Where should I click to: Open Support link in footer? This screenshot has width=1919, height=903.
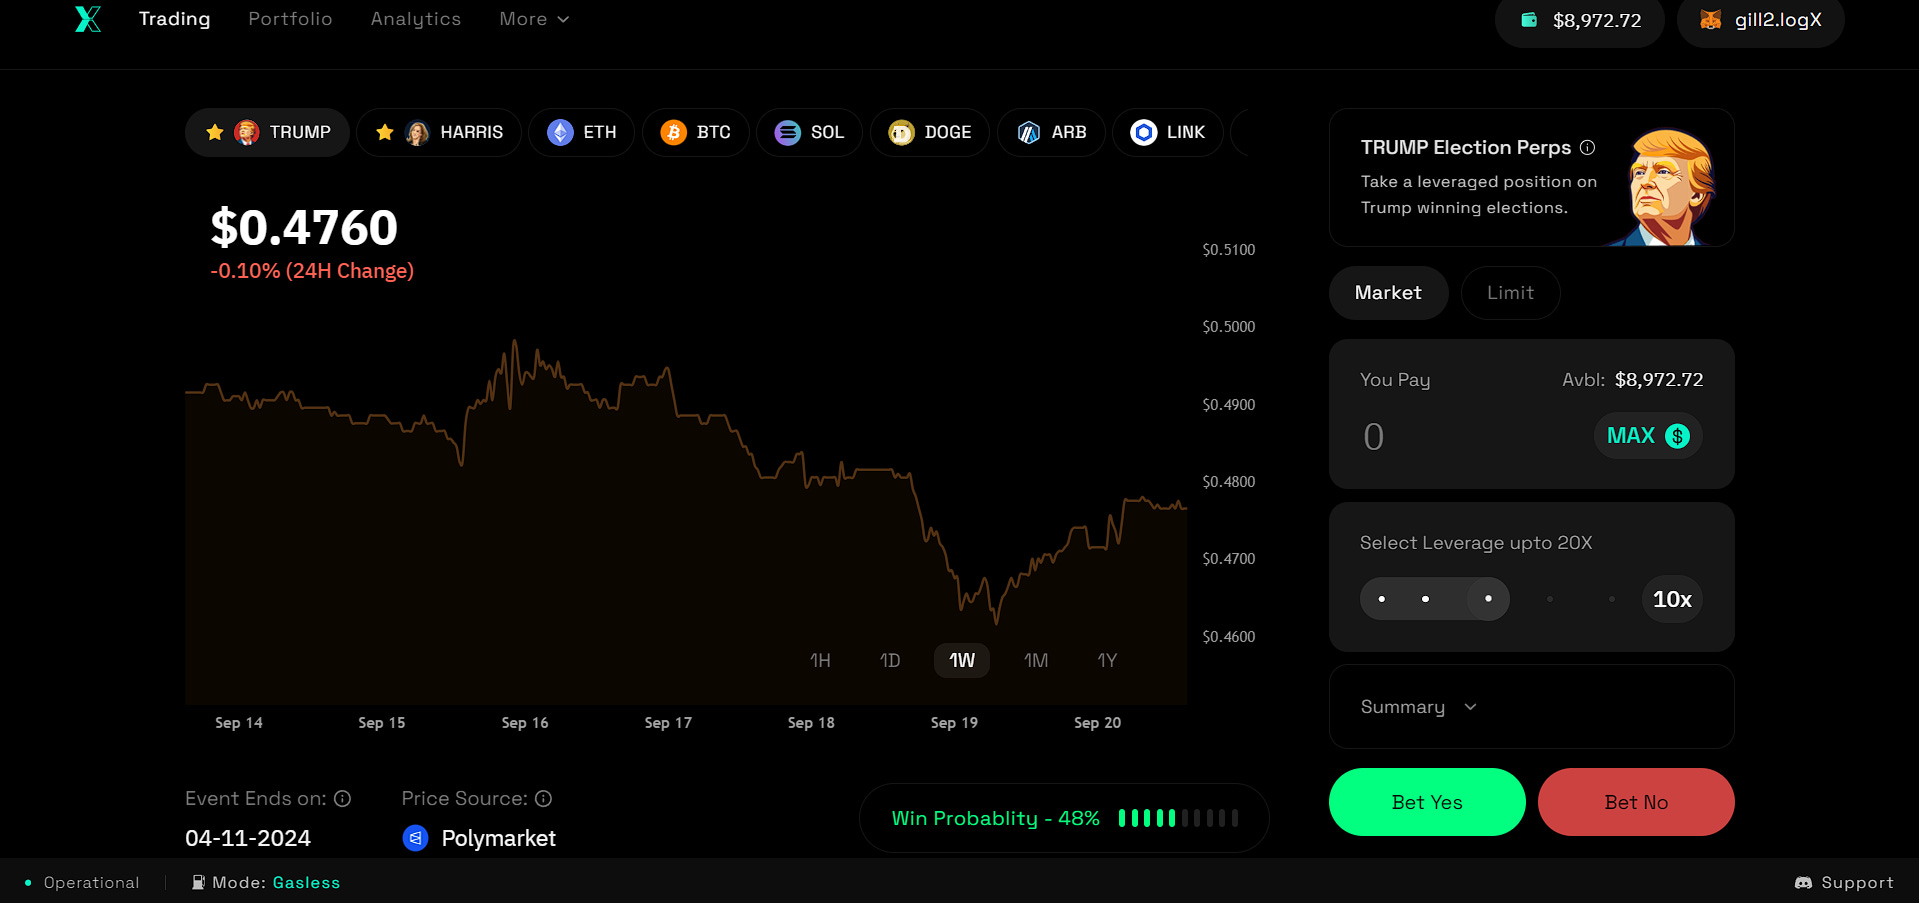(x=1844, y=882)
